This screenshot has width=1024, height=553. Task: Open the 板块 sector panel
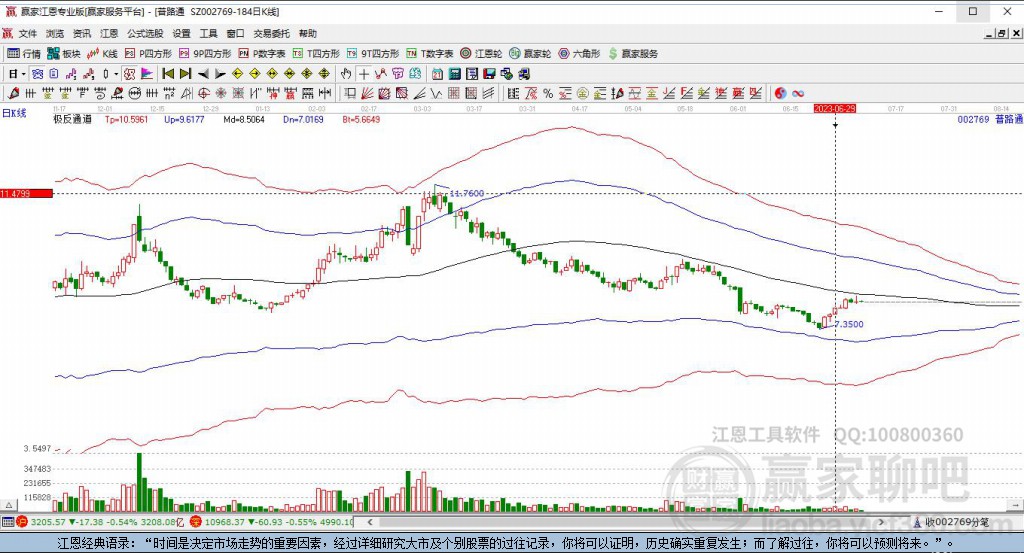(64, 54)
